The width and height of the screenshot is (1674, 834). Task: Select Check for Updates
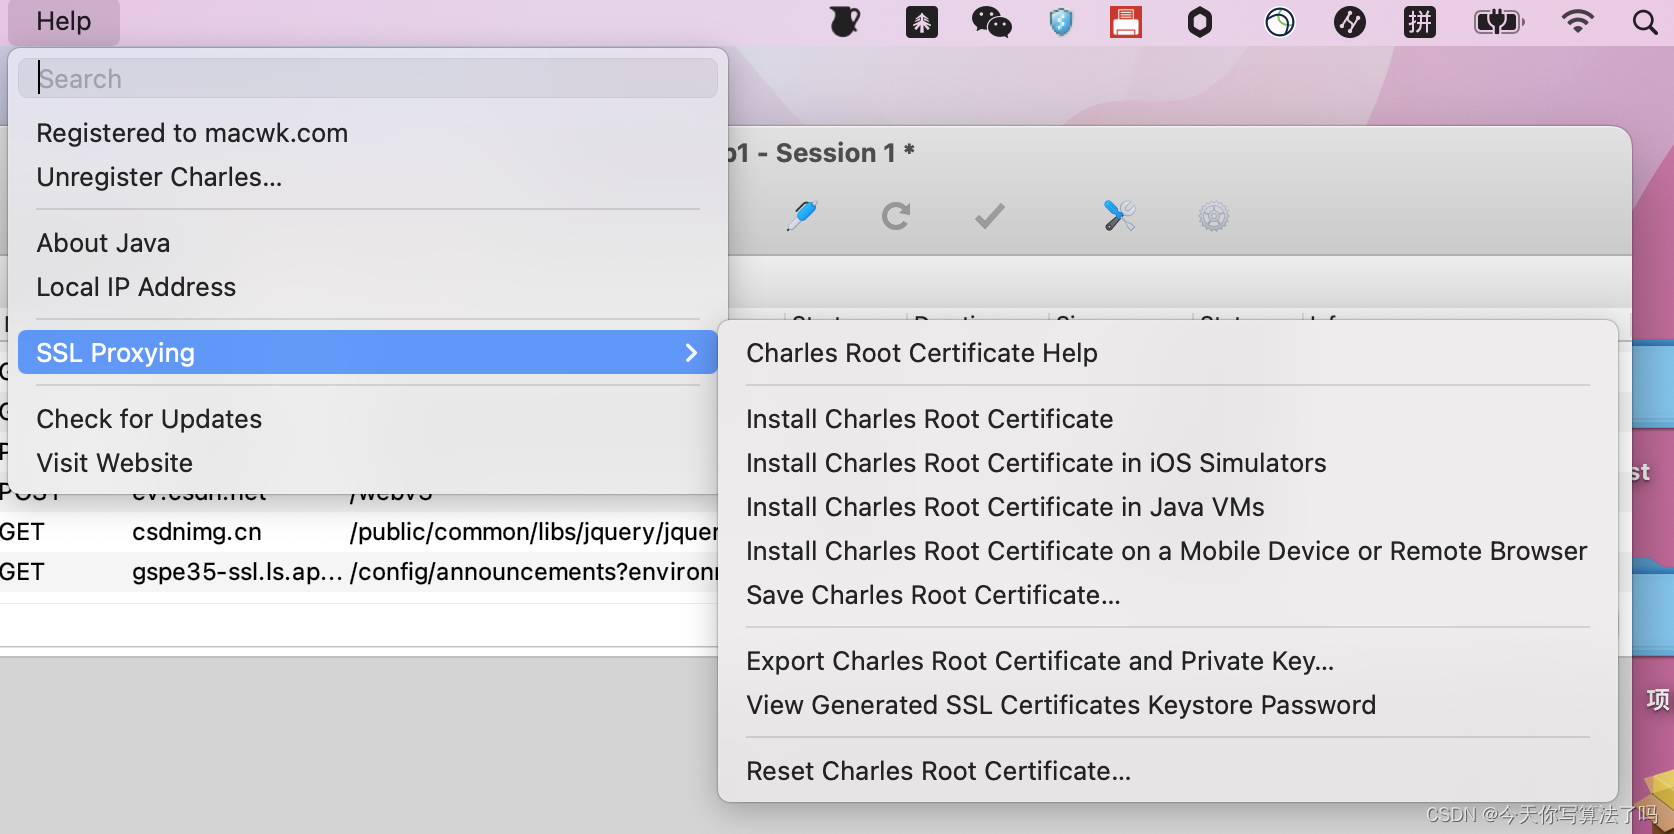pos(368,419)
